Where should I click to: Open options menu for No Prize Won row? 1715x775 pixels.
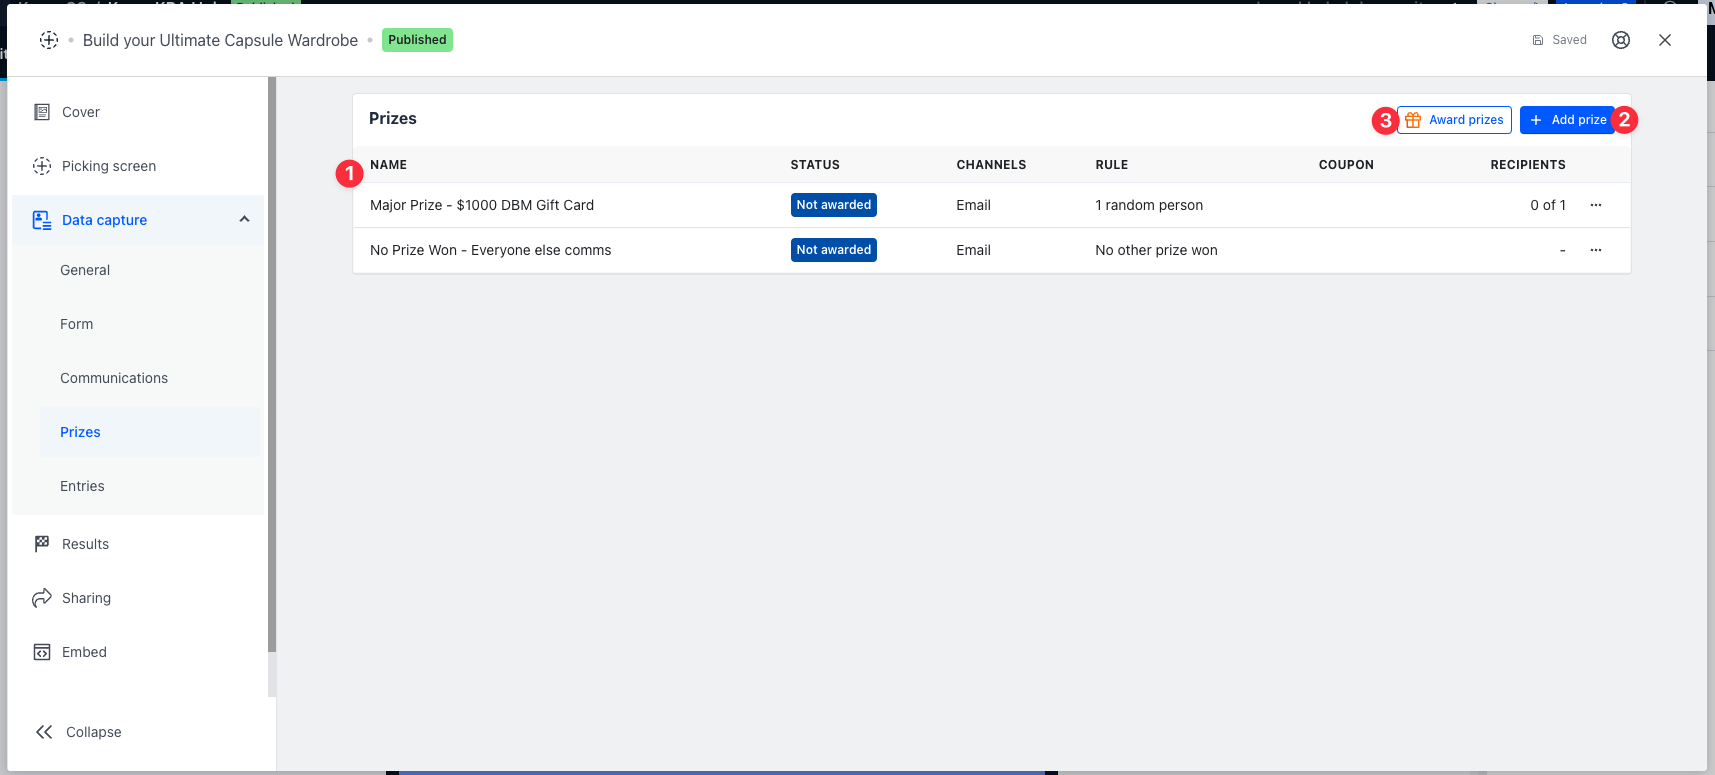click(x=1596, y=250)
